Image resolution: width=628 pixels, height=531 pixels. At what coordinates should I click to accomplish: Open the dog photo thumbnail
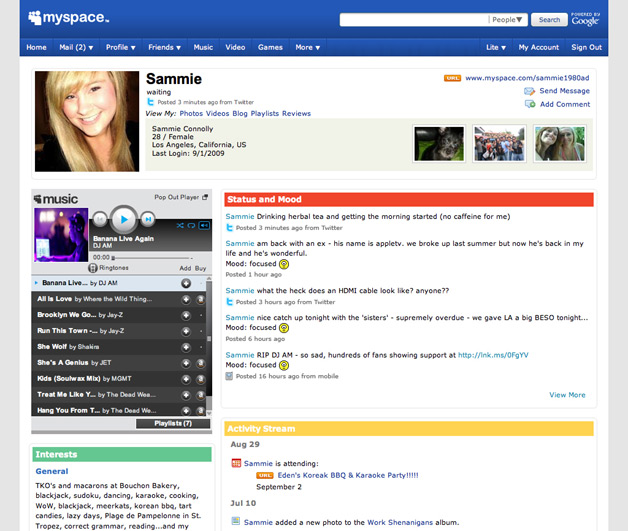[x=439, y=144]
